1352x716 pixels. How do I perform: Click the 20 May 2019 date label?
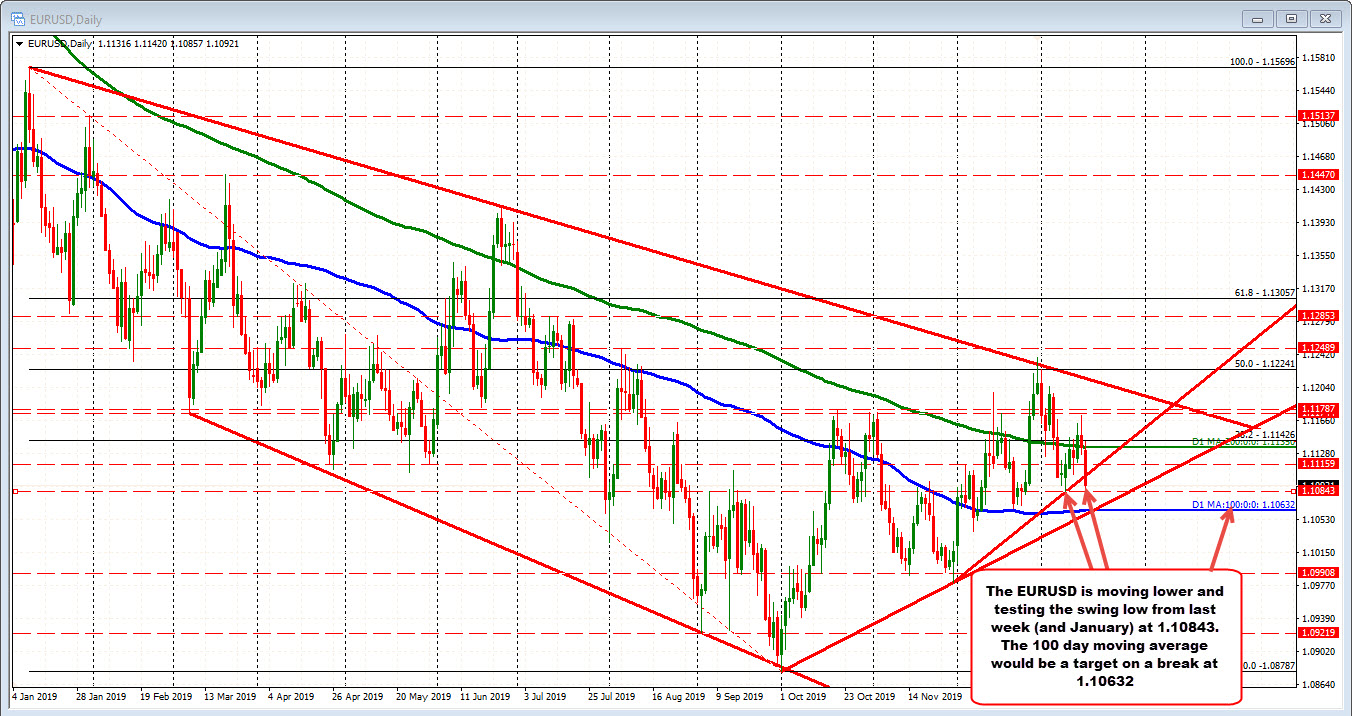pos(422,695)
